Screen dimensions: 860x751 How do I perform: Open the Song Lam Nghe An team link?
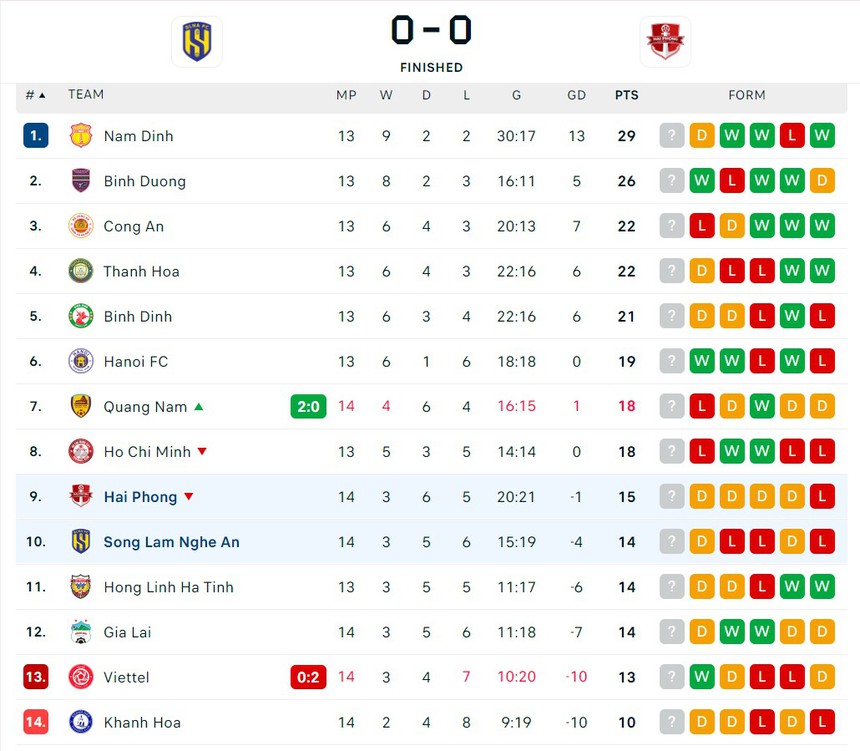coord(171,542)
